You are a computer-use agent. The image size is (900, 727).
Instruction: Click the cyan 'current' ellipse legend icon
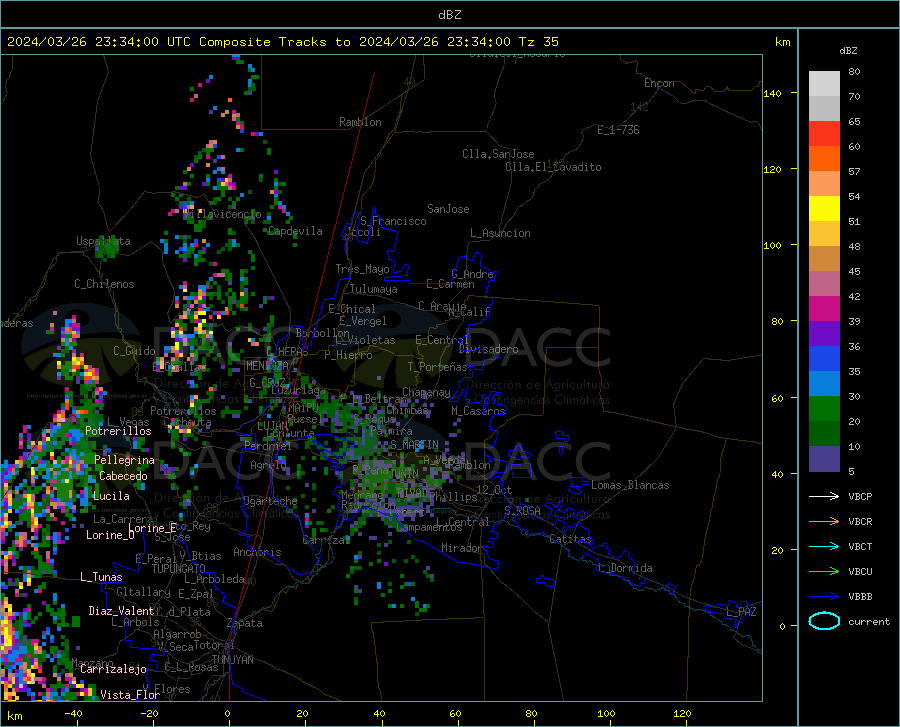click(x=824, y=621)
